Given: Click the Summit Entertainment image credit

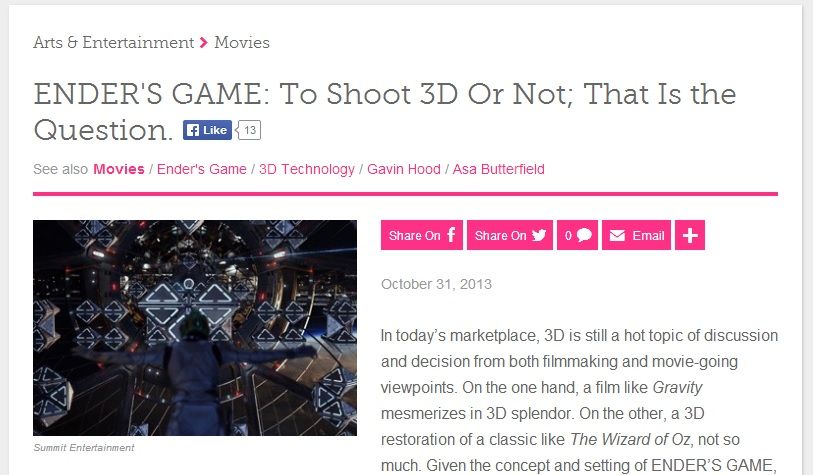Looking at the screenshot, I should coord(84,448).
